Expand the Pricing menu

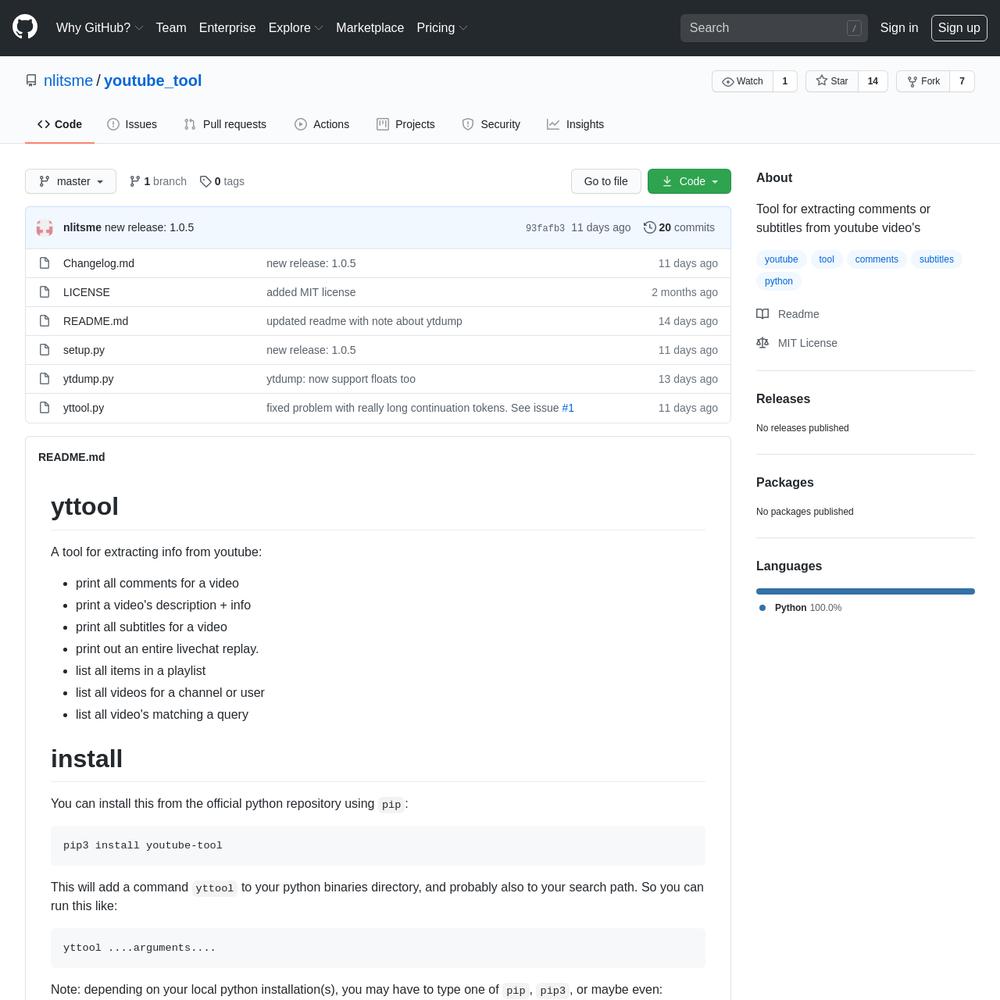coord(442,28)
